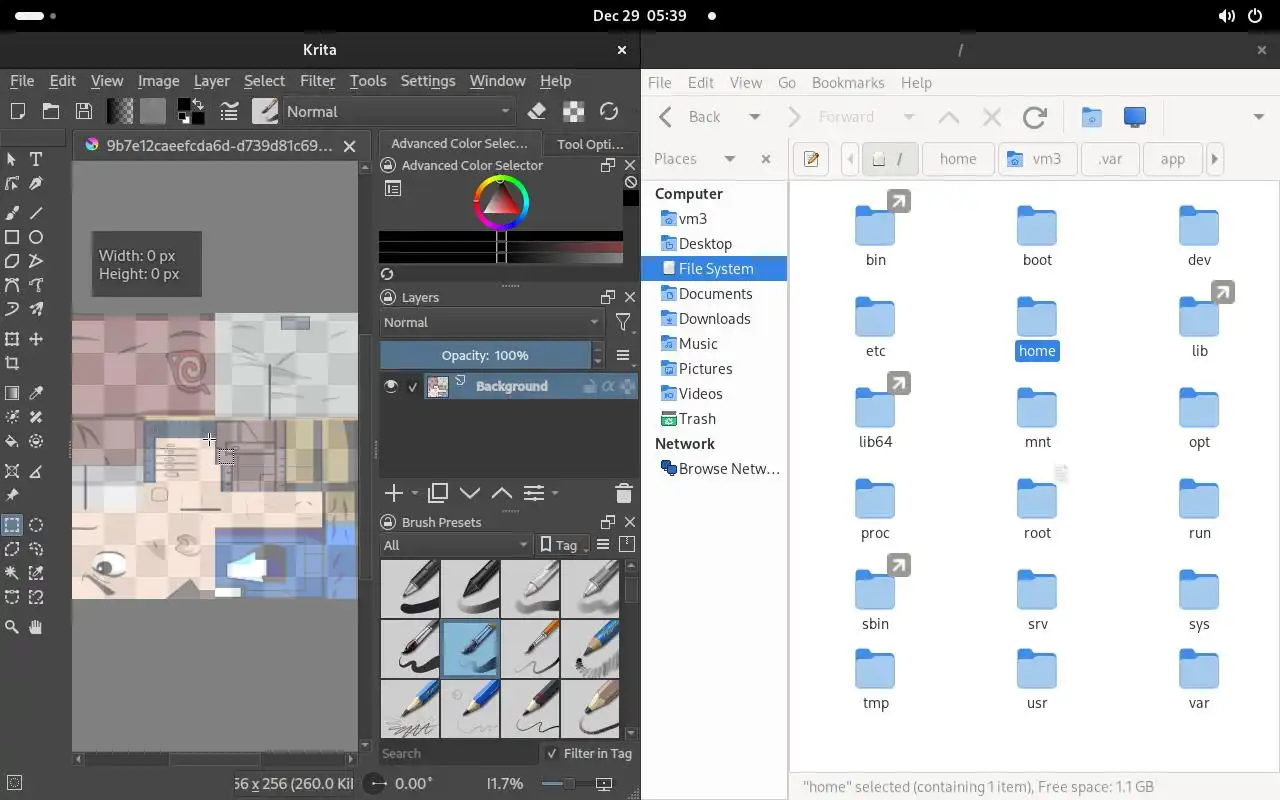Click the Open document folder icon
The height and width of the screenshot is (800, 1280).
point(51,111)
